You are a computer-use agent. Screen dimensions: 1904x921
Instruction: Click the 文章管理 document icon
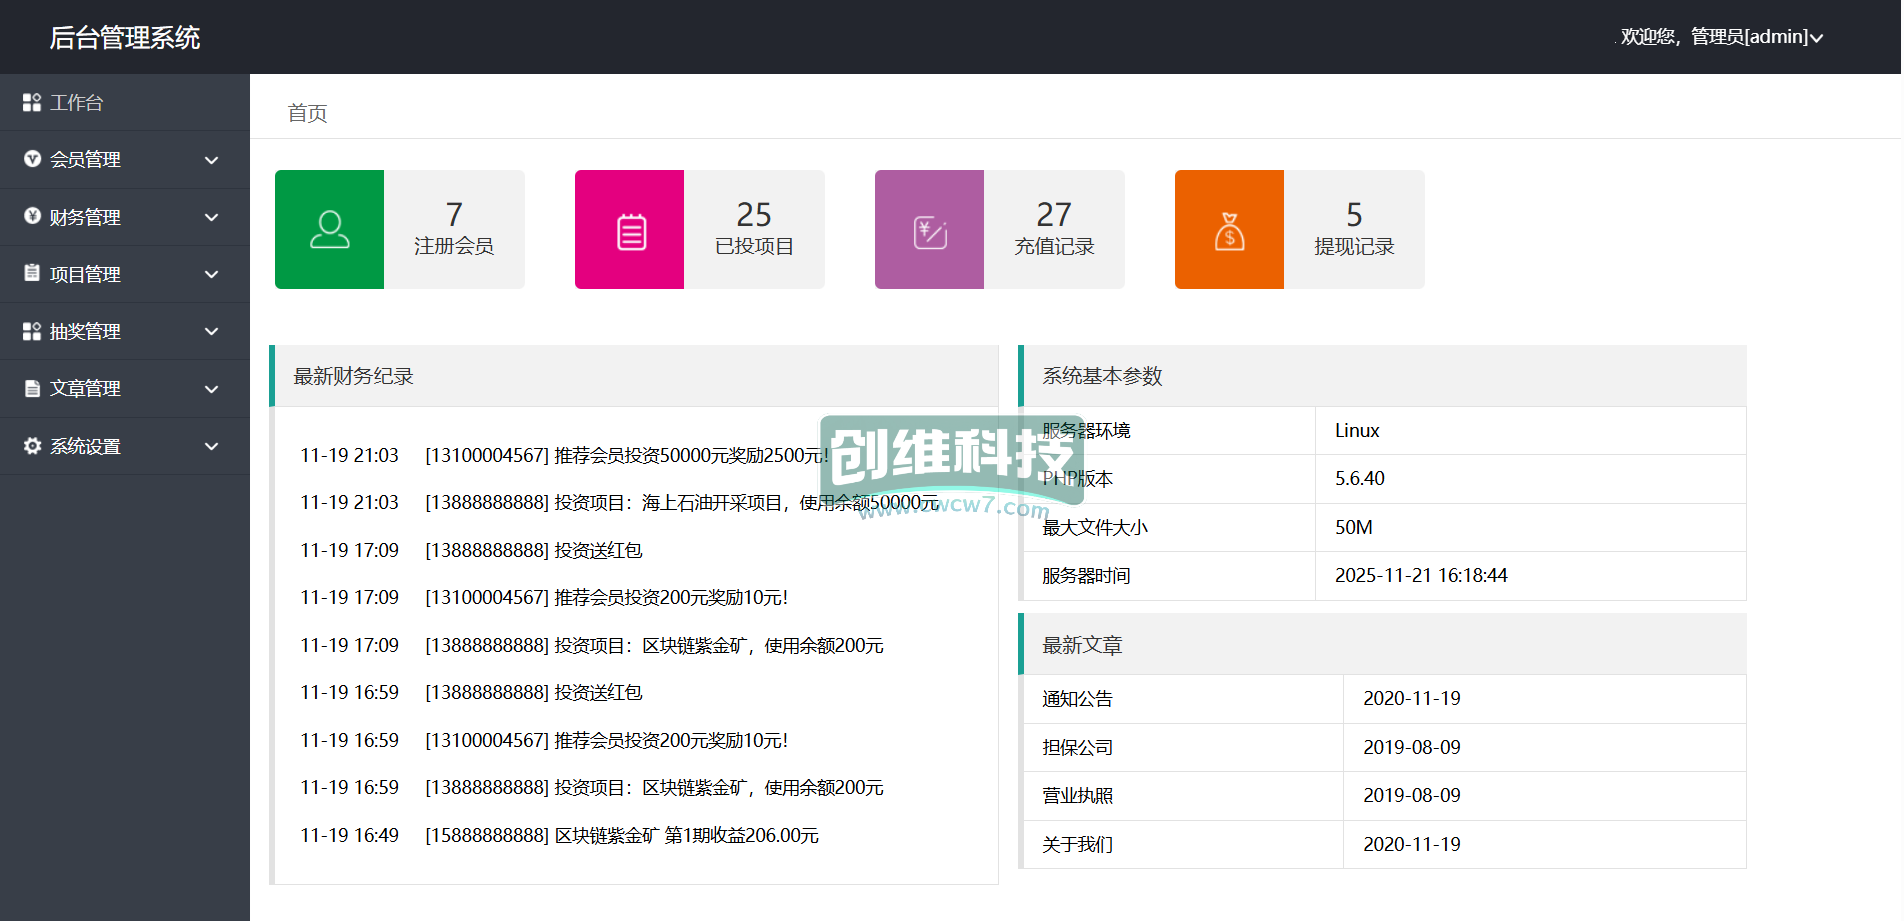(32, 388)
